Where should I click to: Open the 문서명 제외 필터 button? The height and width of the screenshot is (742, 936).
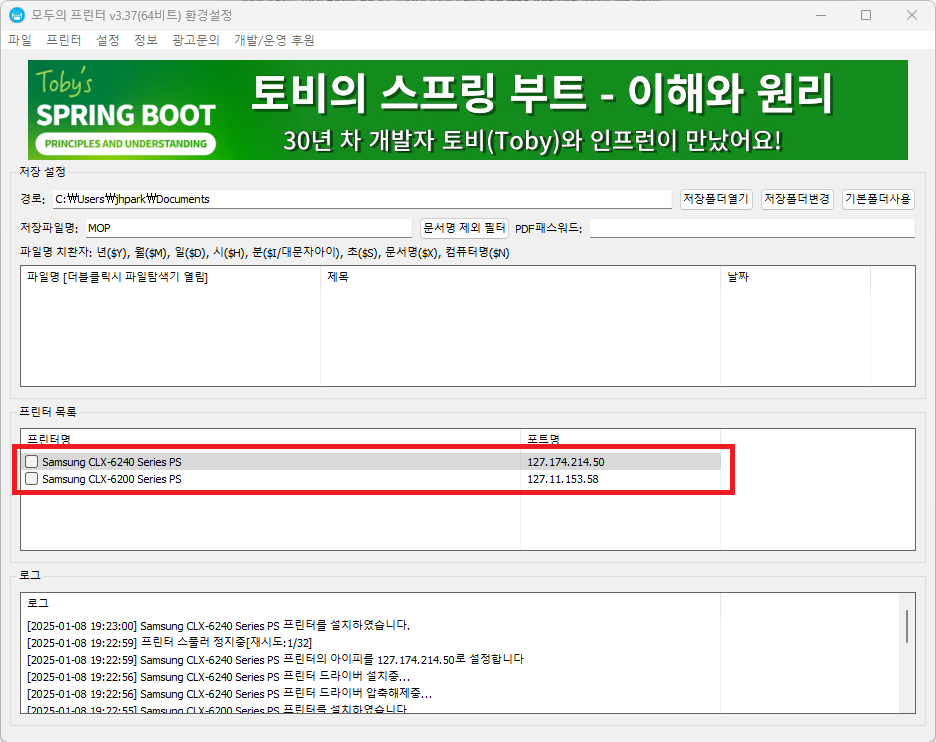tap(464, 227)
